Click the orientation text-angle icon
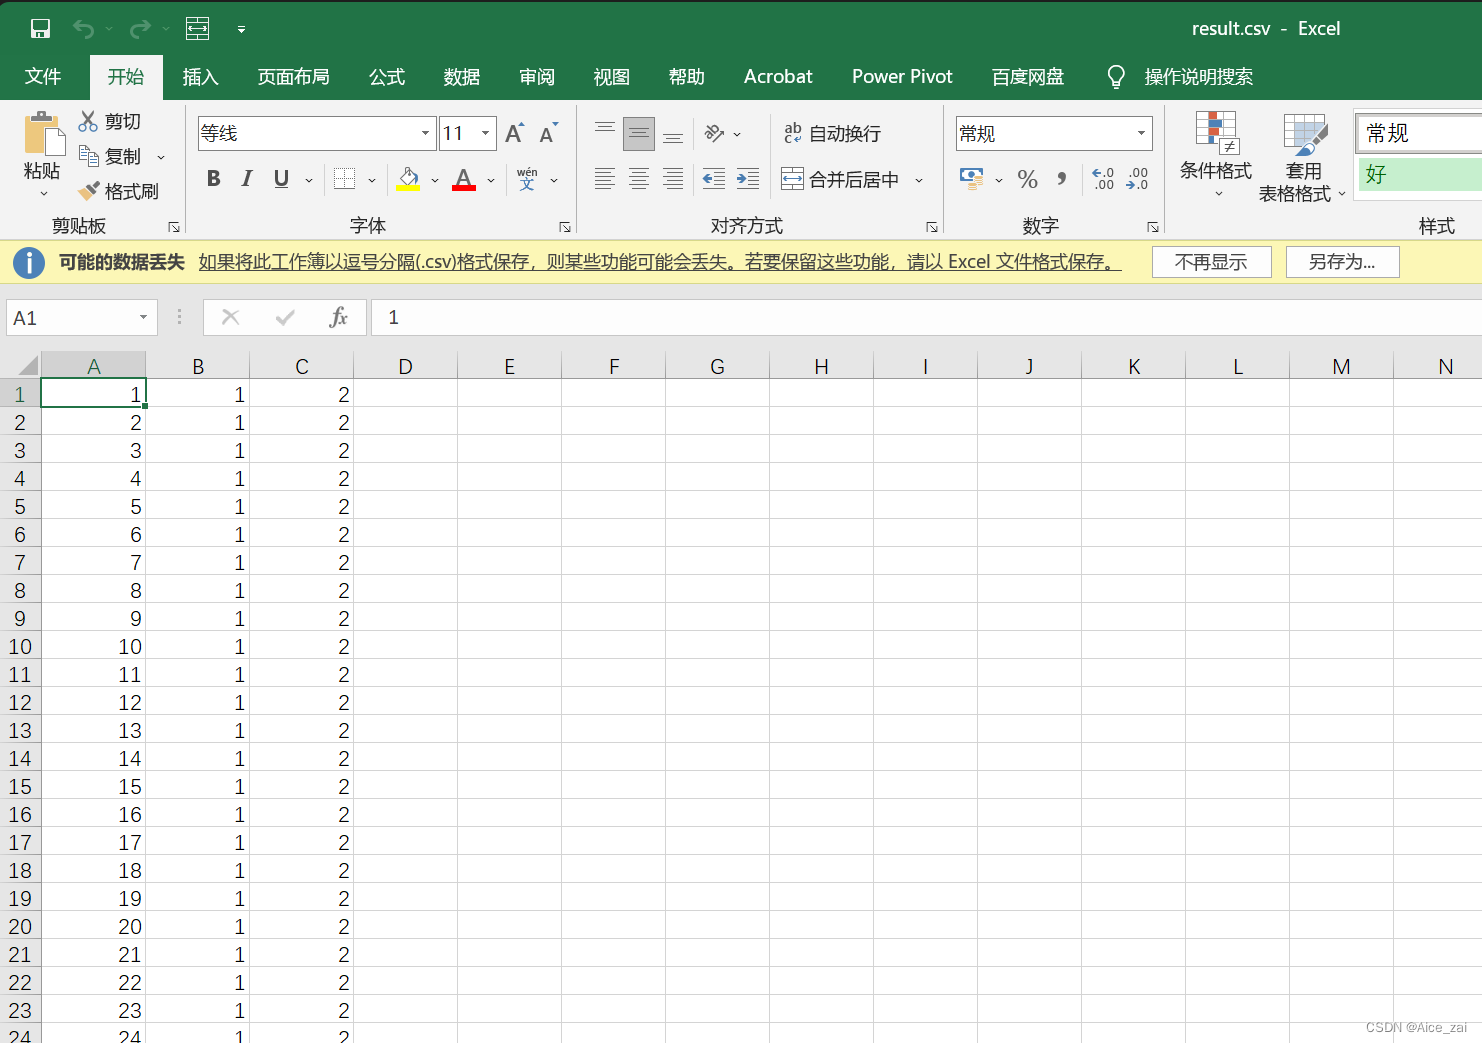The width and height of the screenshot is (1482, 1043). click(x=714, y=133)
